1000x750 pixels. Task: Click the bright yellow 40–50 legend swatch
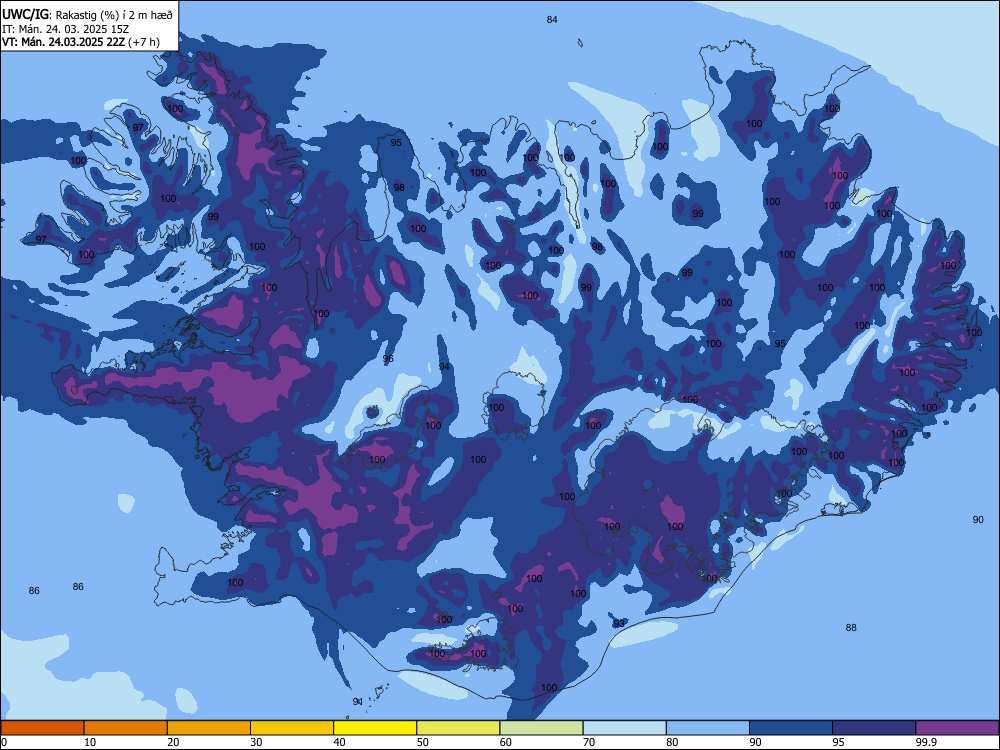375,728
